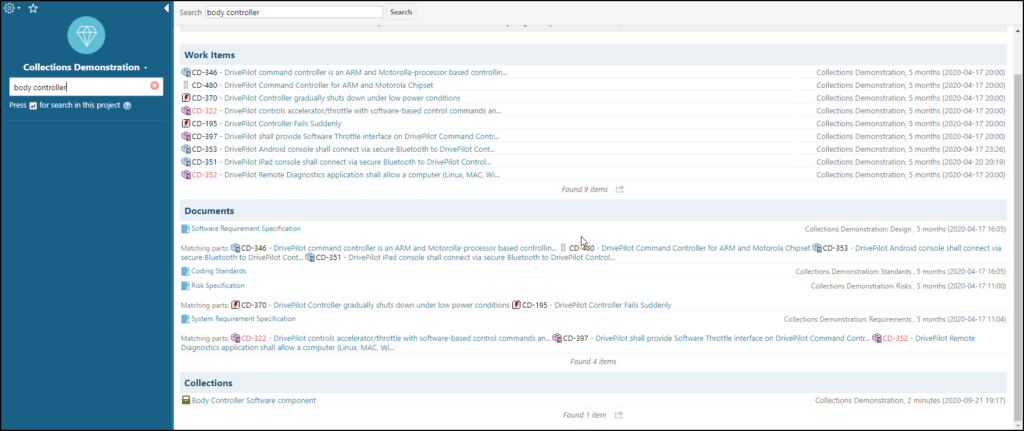Click the Collections Demonstration diamond logo

click(x=86, y=36)
